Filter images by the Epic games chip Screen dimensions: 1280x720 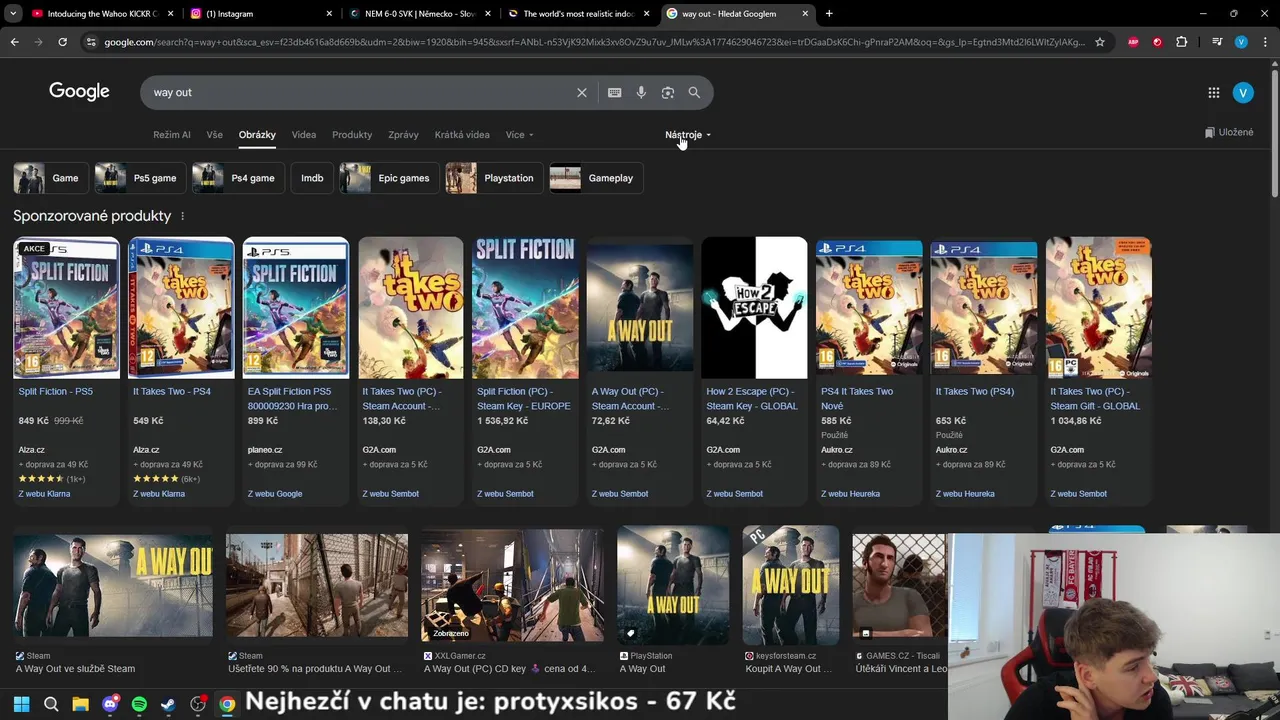coord(389,178)
